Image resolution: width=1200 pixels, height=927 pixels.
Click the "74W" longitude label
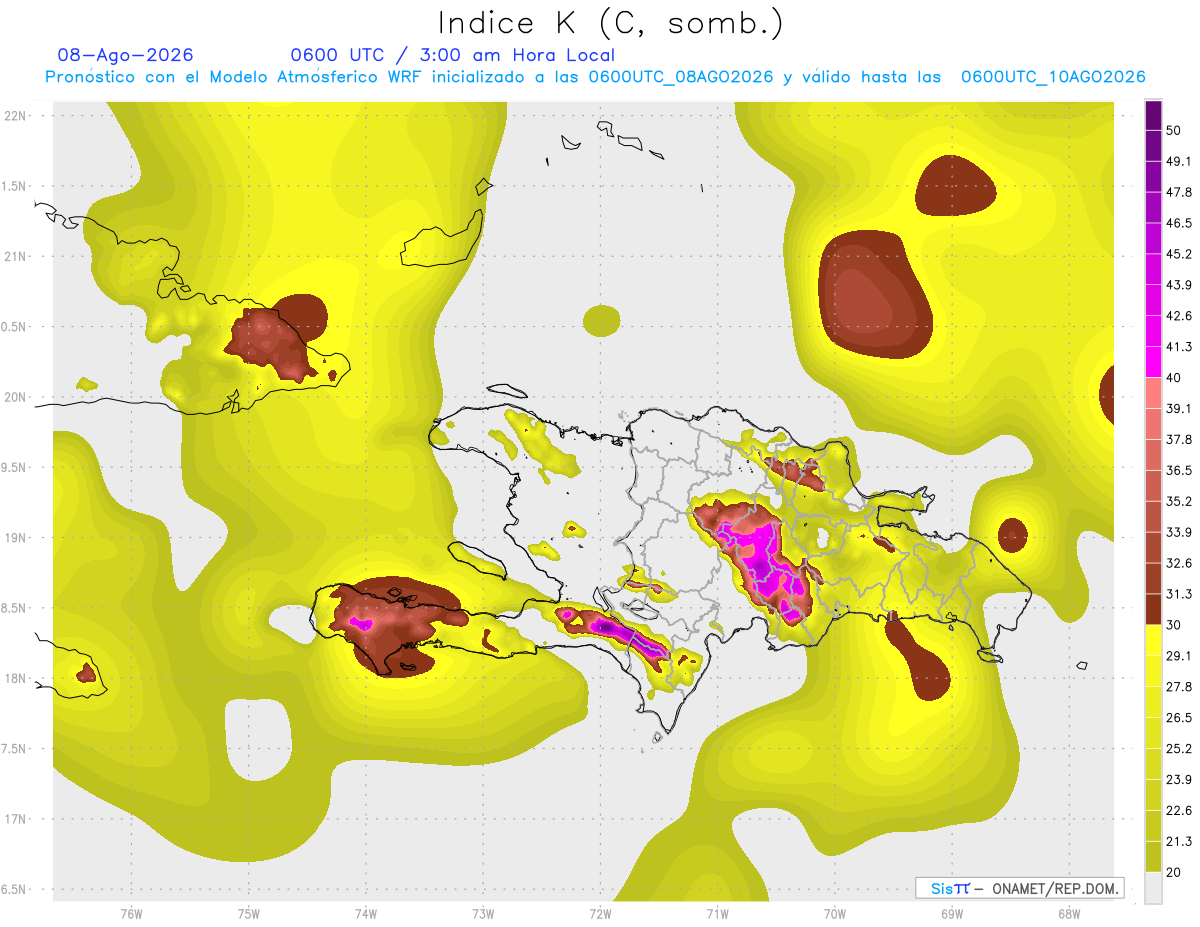click(365, 914)
